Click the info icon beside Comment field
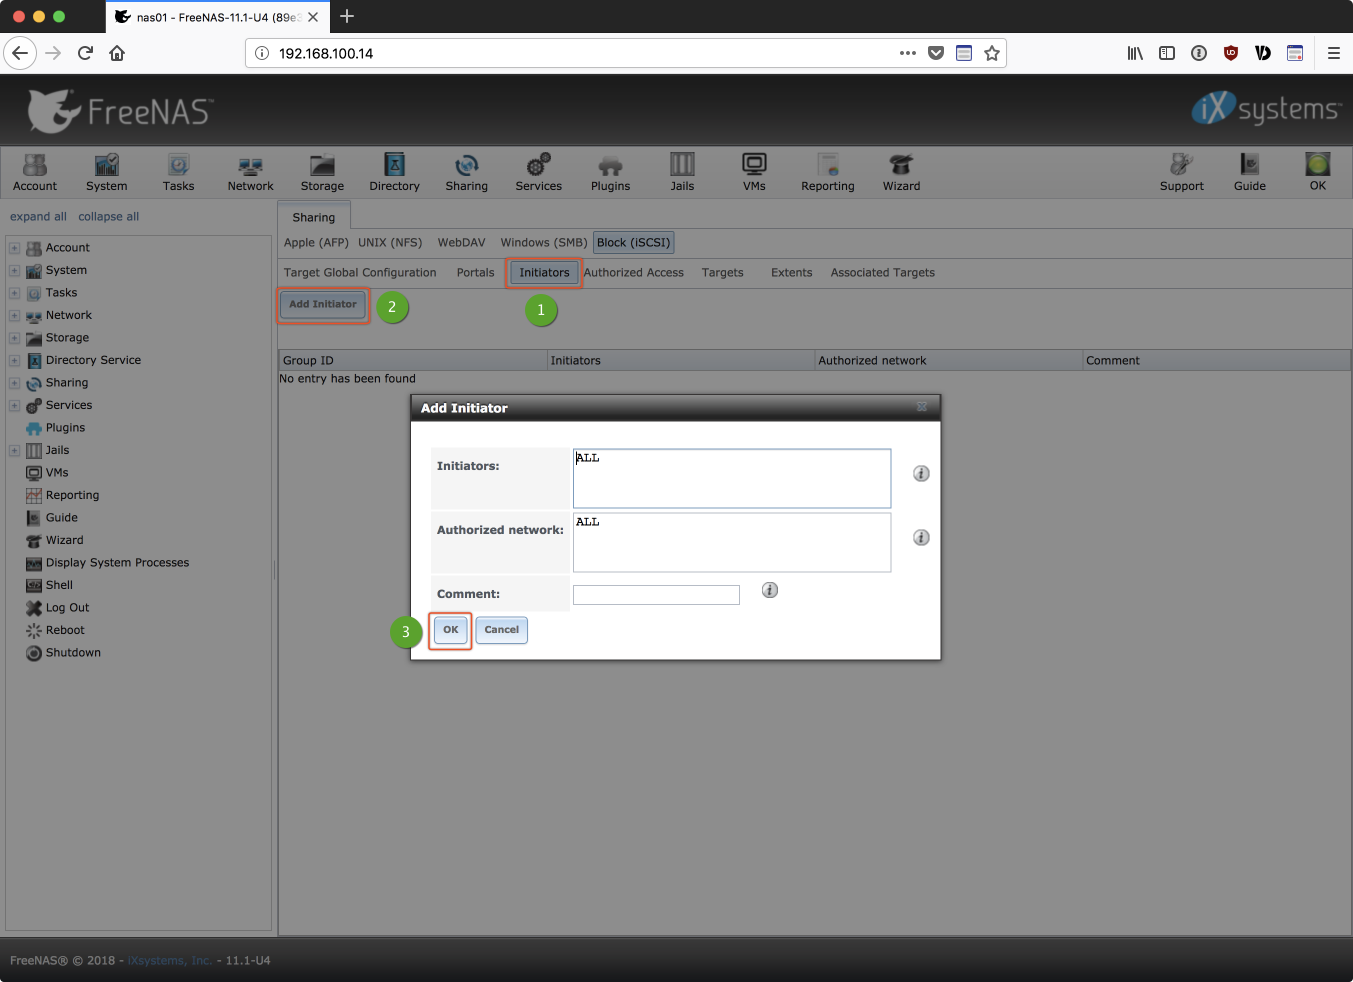This screenshot has height=982, width=1353. tap(770, 590)
